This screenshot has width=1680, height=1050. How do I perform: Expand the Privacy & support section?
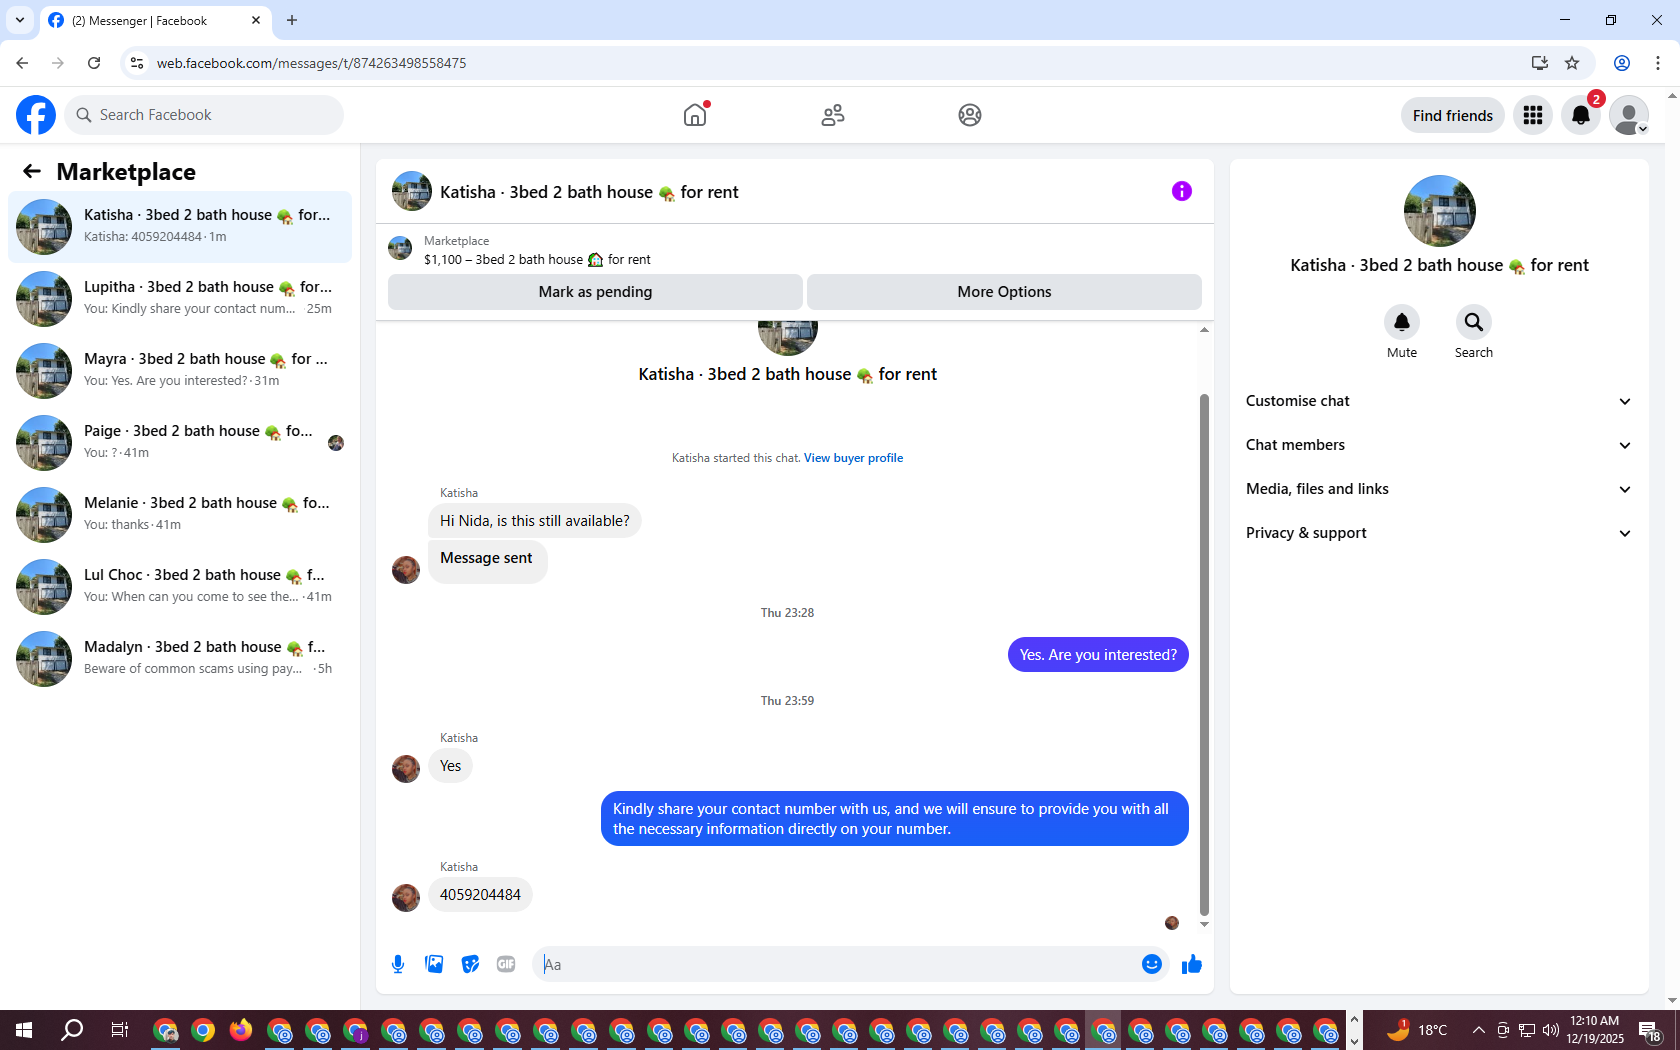click(1439, 533)
